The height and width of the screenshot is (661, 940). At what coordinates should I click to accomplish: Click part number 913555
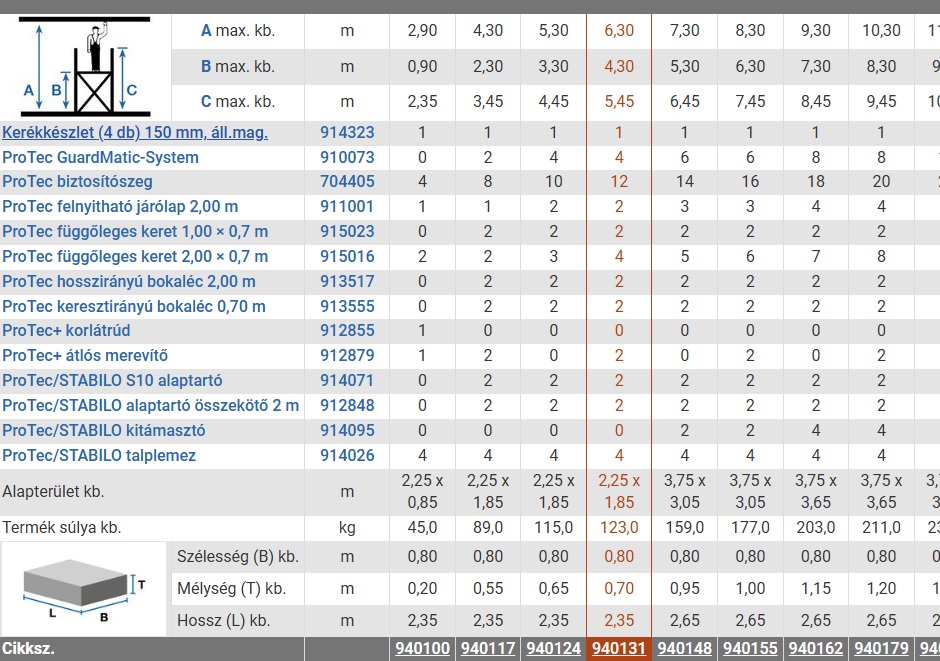click(347, 307)
